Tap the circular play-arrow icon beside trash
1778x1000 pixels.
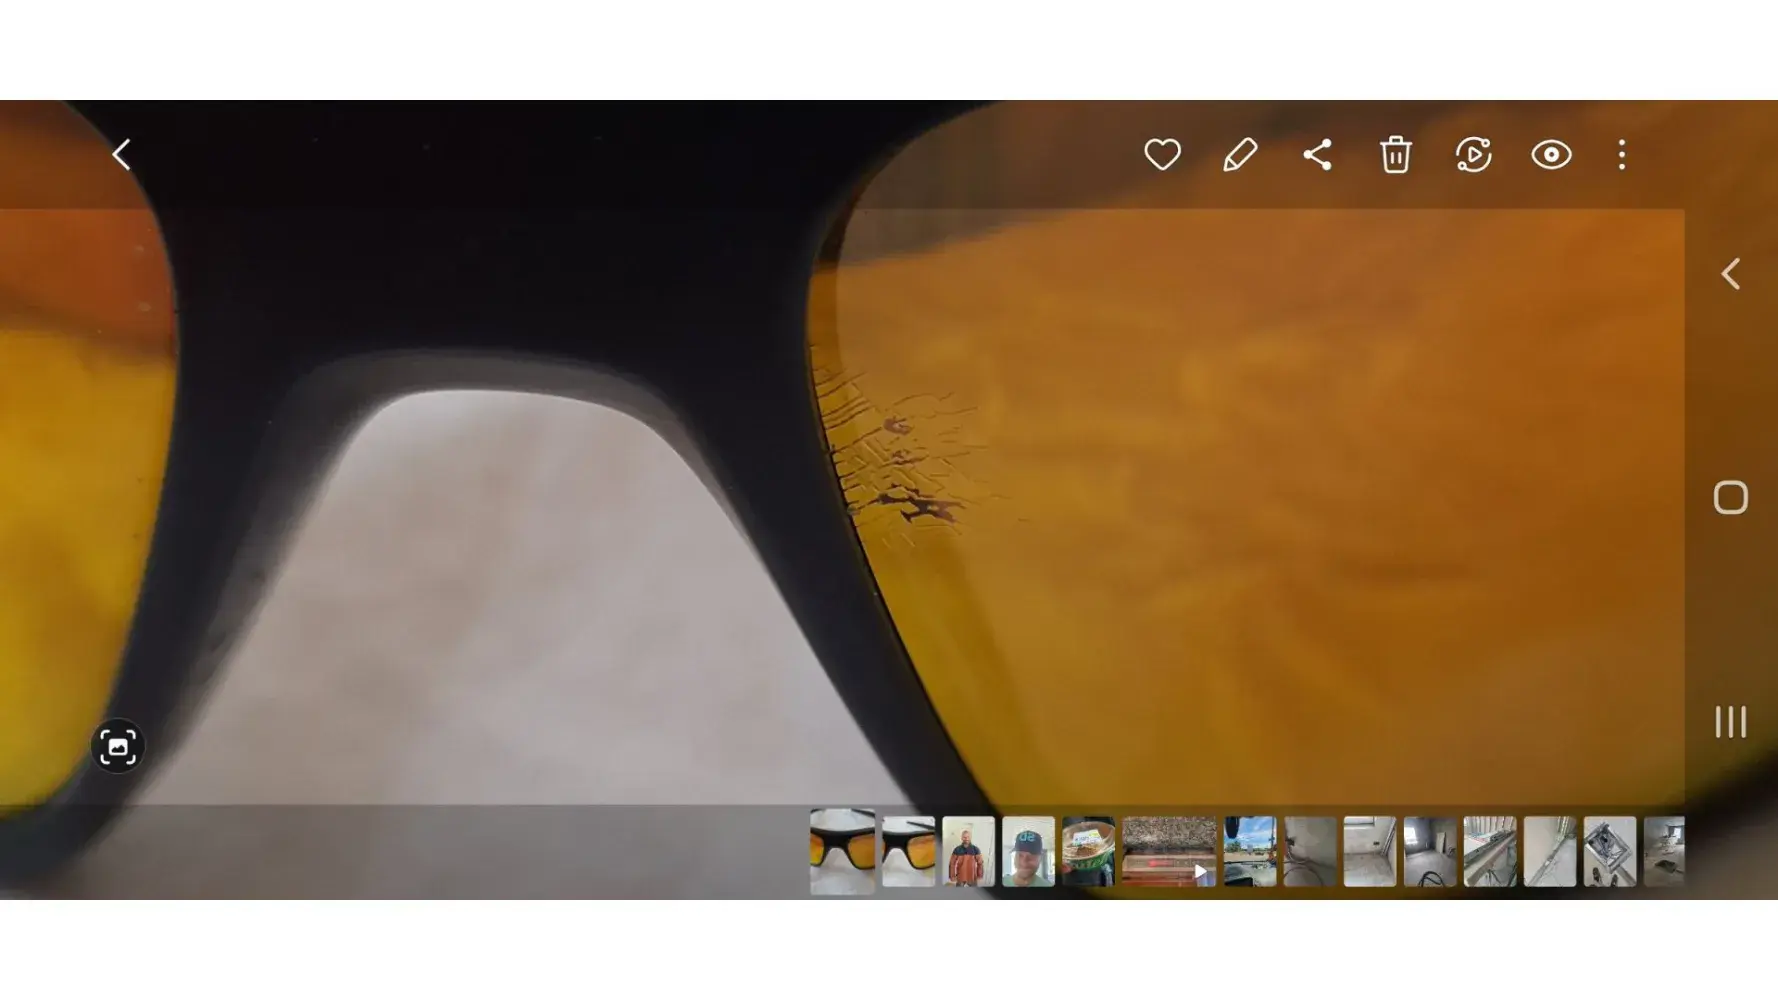[x=1473, y=155]
